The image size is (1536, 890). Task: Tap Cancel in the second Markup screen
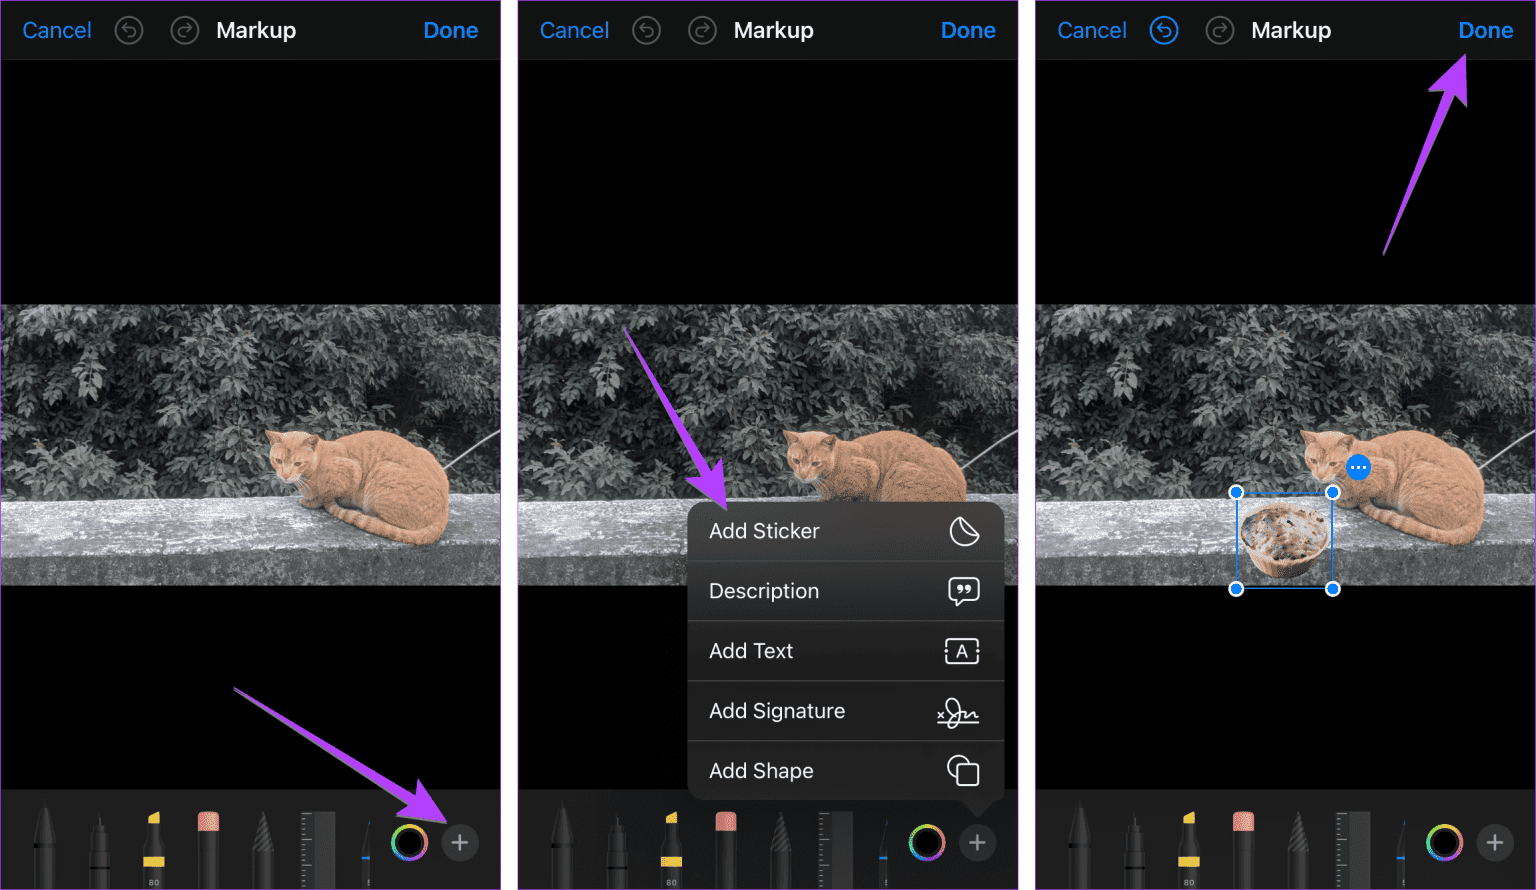[574, 31]
